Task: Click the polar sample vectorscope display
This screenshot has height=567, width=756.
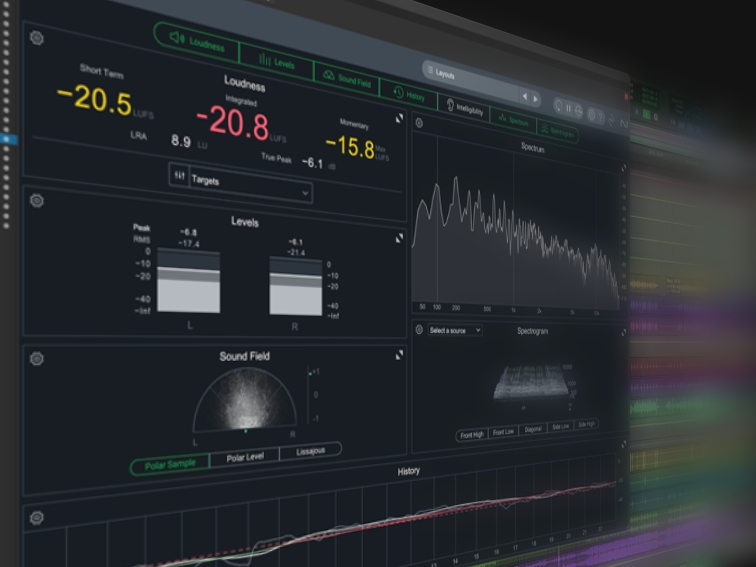Action: click(x=244, y=399)
